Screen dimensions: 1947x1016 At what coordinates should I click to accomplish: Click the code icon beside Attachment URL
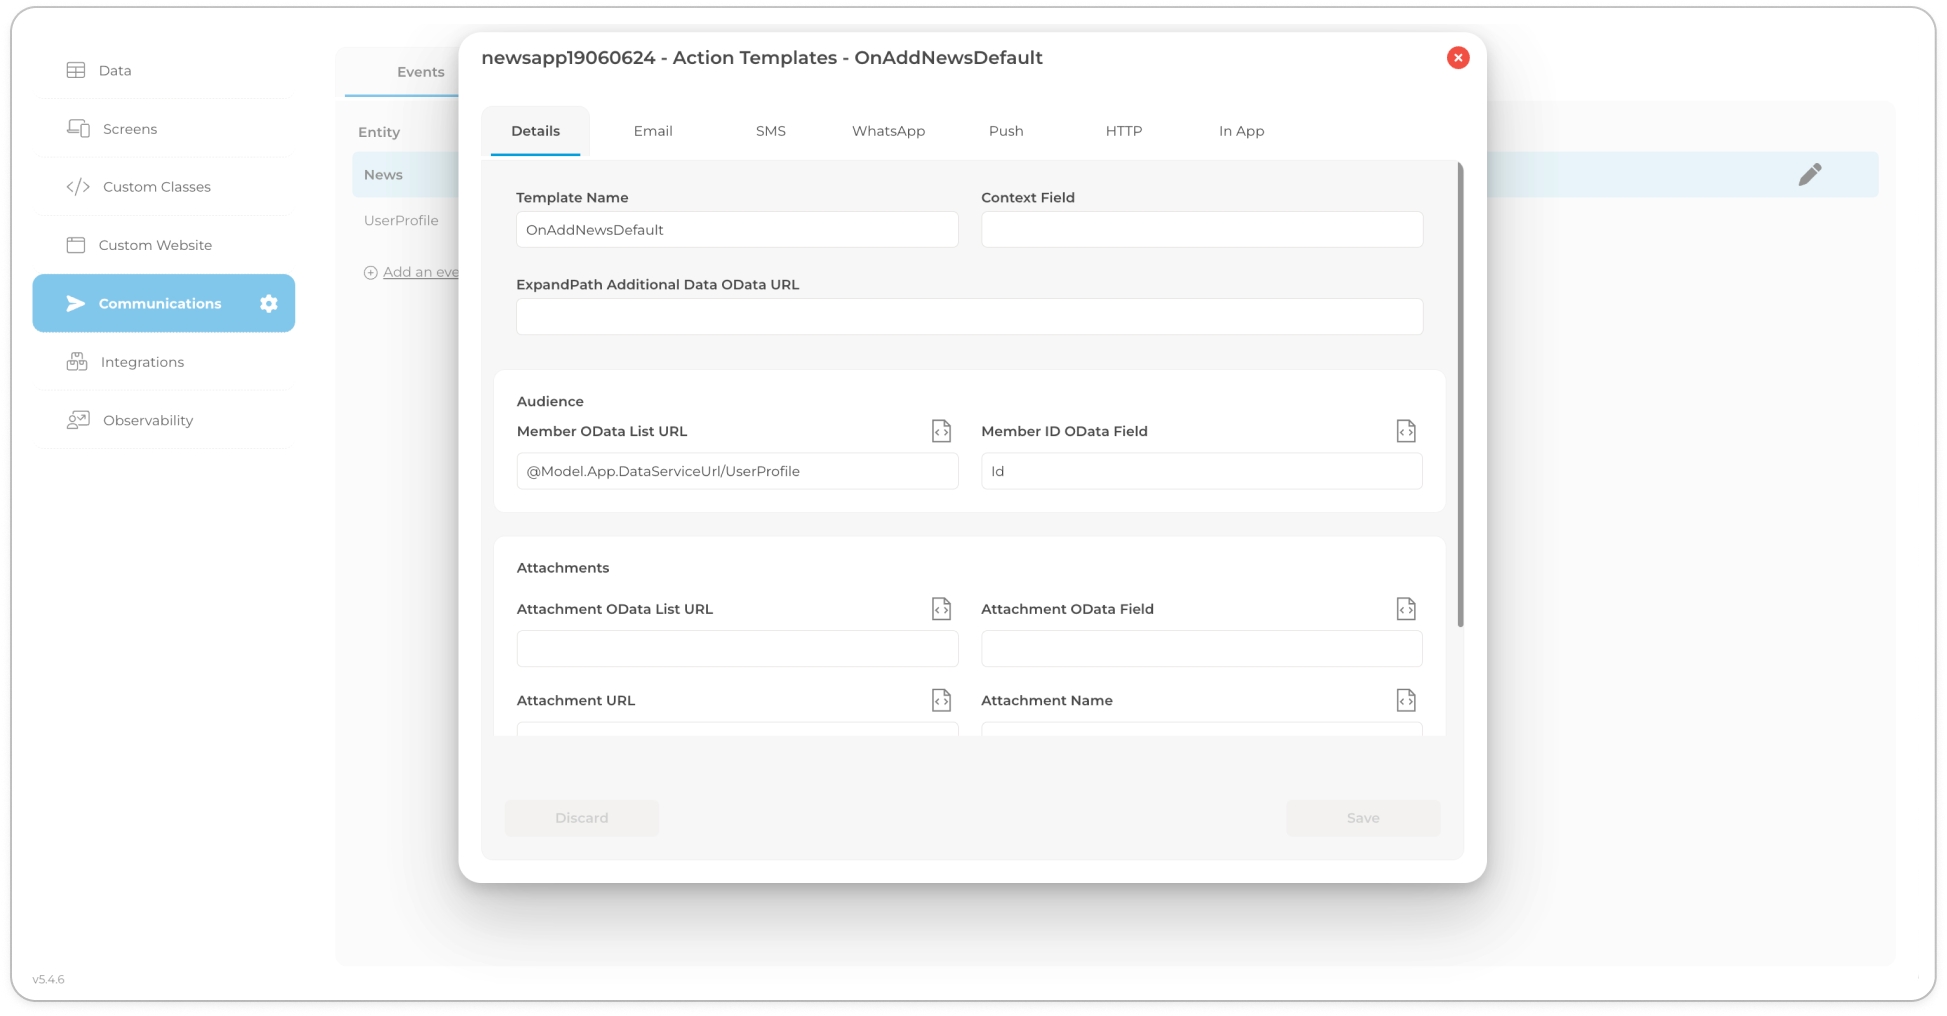(x=941, y=700)
